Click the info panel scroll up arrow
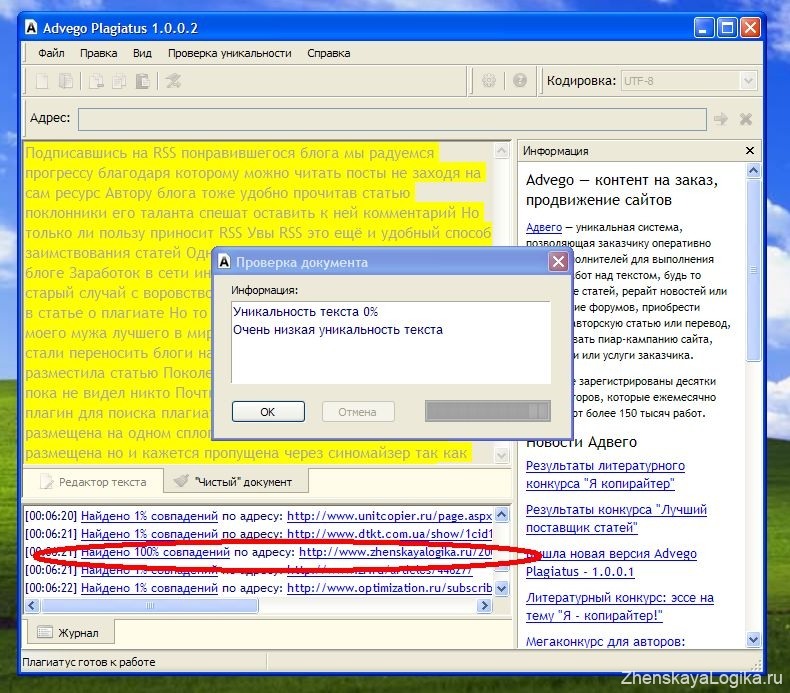This screenshot has width=790, height=693. click(x=753, y=170)
